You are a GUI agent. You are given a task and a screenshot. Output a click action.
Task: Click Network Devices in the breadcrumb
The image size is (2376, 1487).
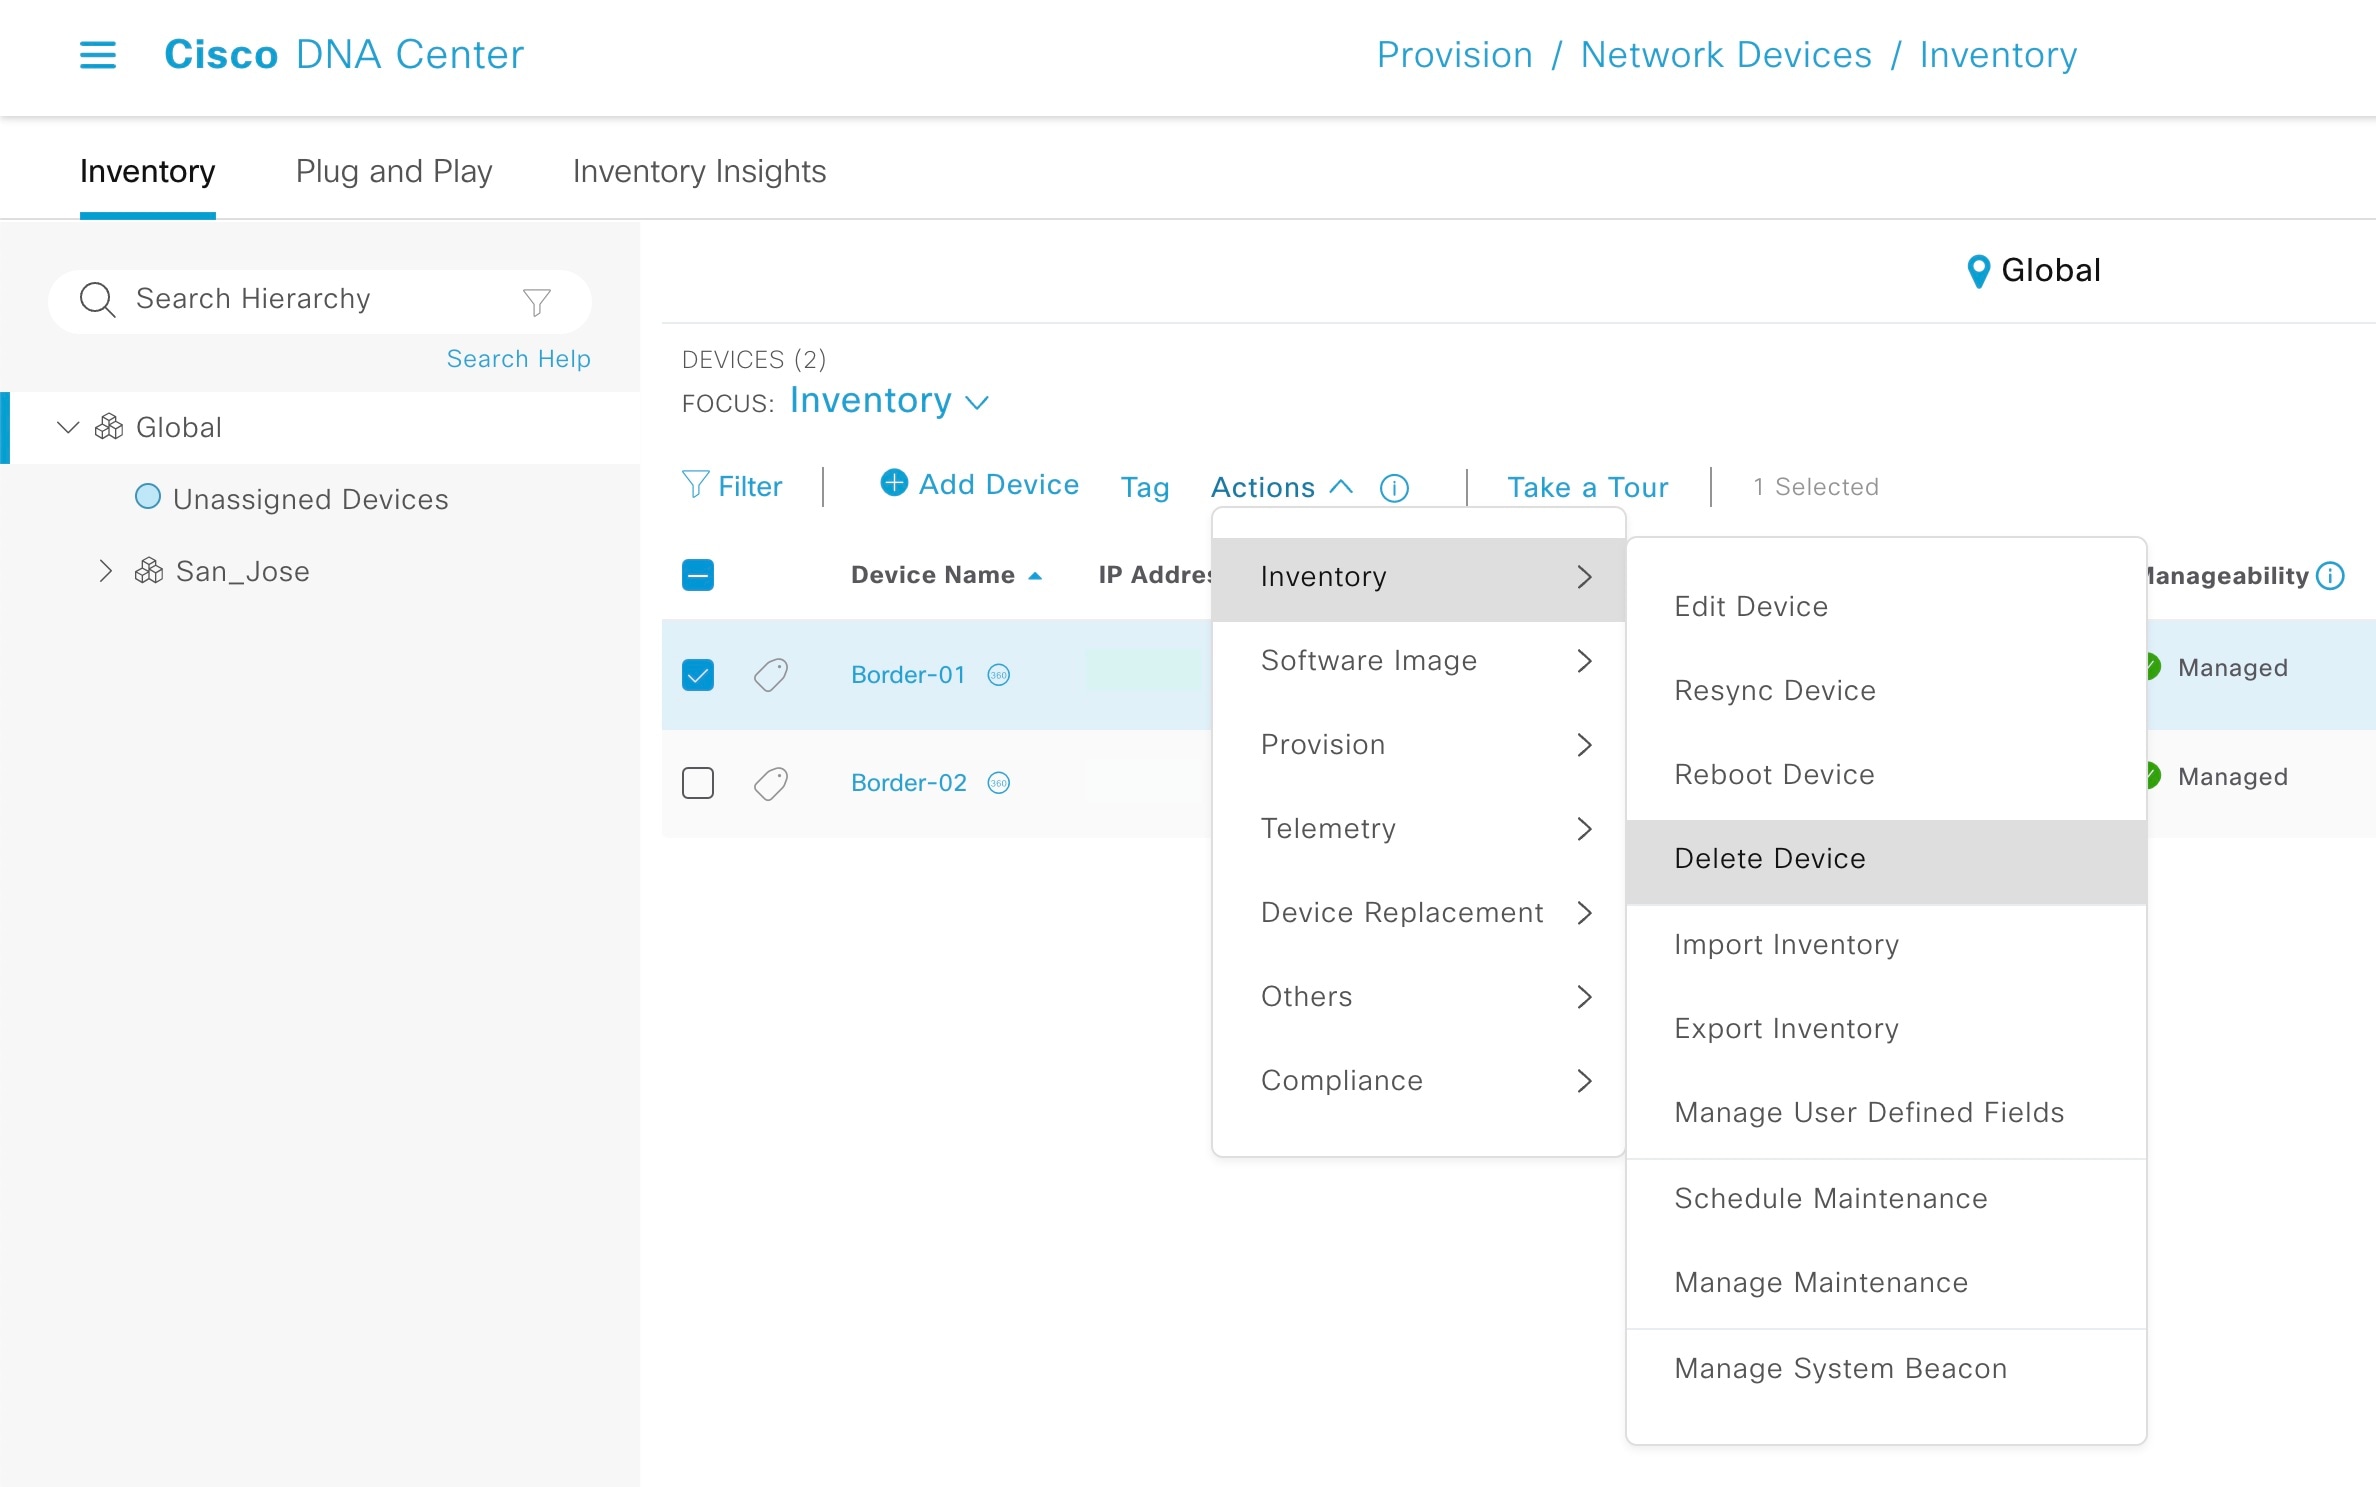coord(1726,55)
